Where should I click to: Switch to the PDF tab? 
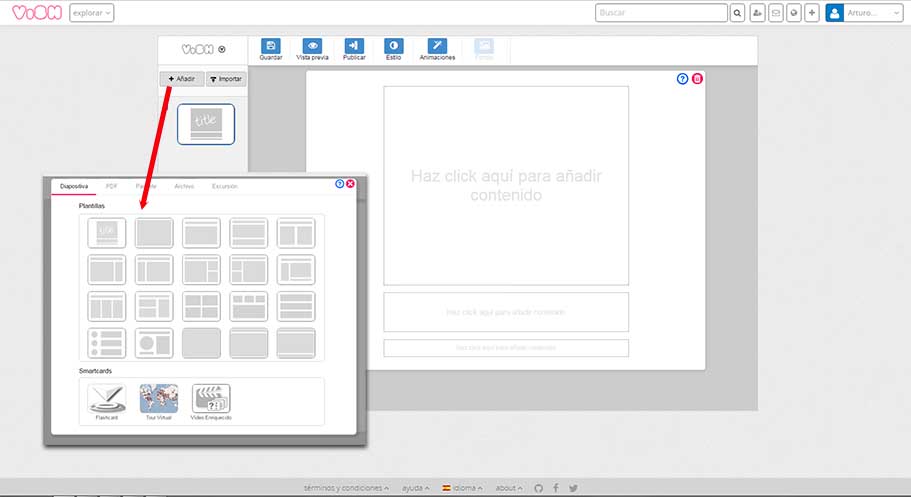112,186
